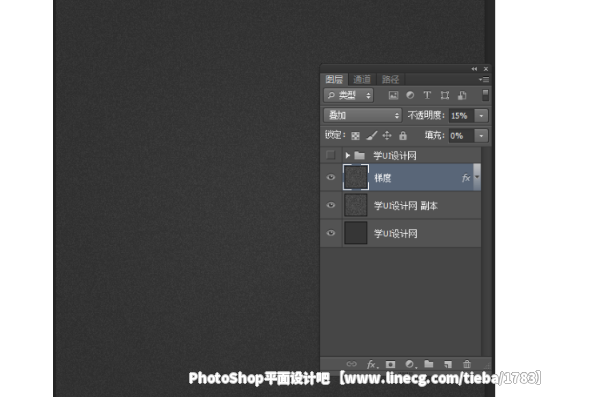Switch to the 路径 tab
The height and width of the screenshot is (397, 597).
(x=390, y=79)
